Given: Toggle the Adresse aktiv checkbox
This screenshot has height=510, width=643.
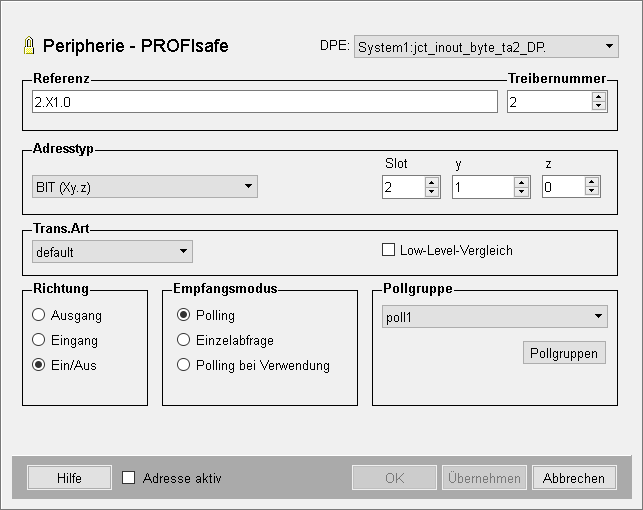Looking at the screenshot, I should (x=128, y=478).
